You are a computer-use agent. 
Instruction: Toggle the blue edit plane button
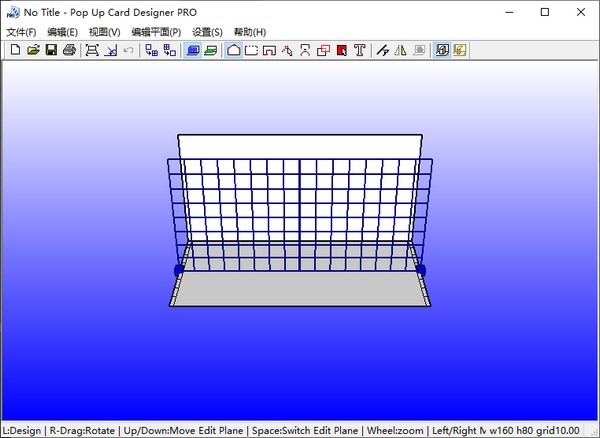[193, 50]
